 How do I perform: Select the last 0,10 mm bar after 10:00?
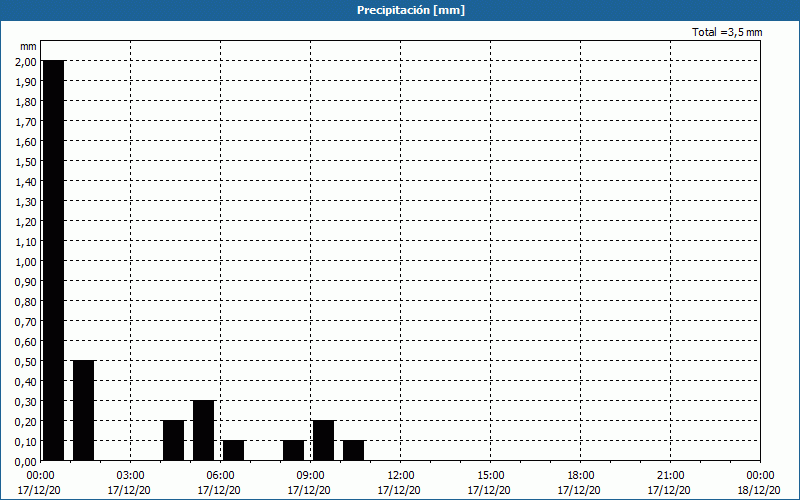click(x=354, y=451)
